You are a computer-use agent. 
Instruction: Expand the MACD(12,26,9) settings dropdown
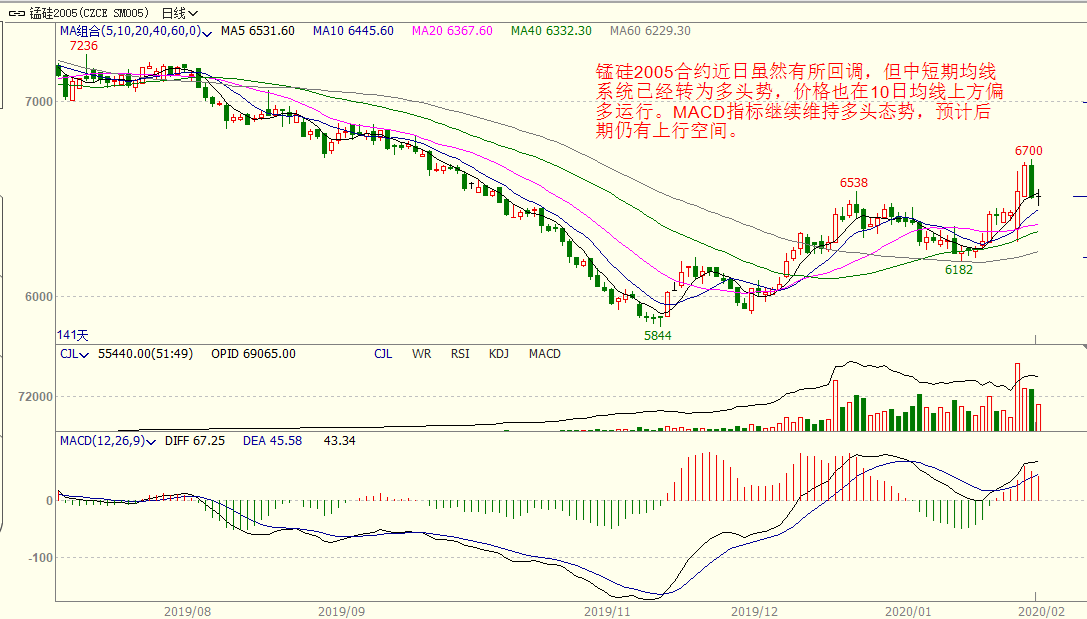[x=151, y=441]
